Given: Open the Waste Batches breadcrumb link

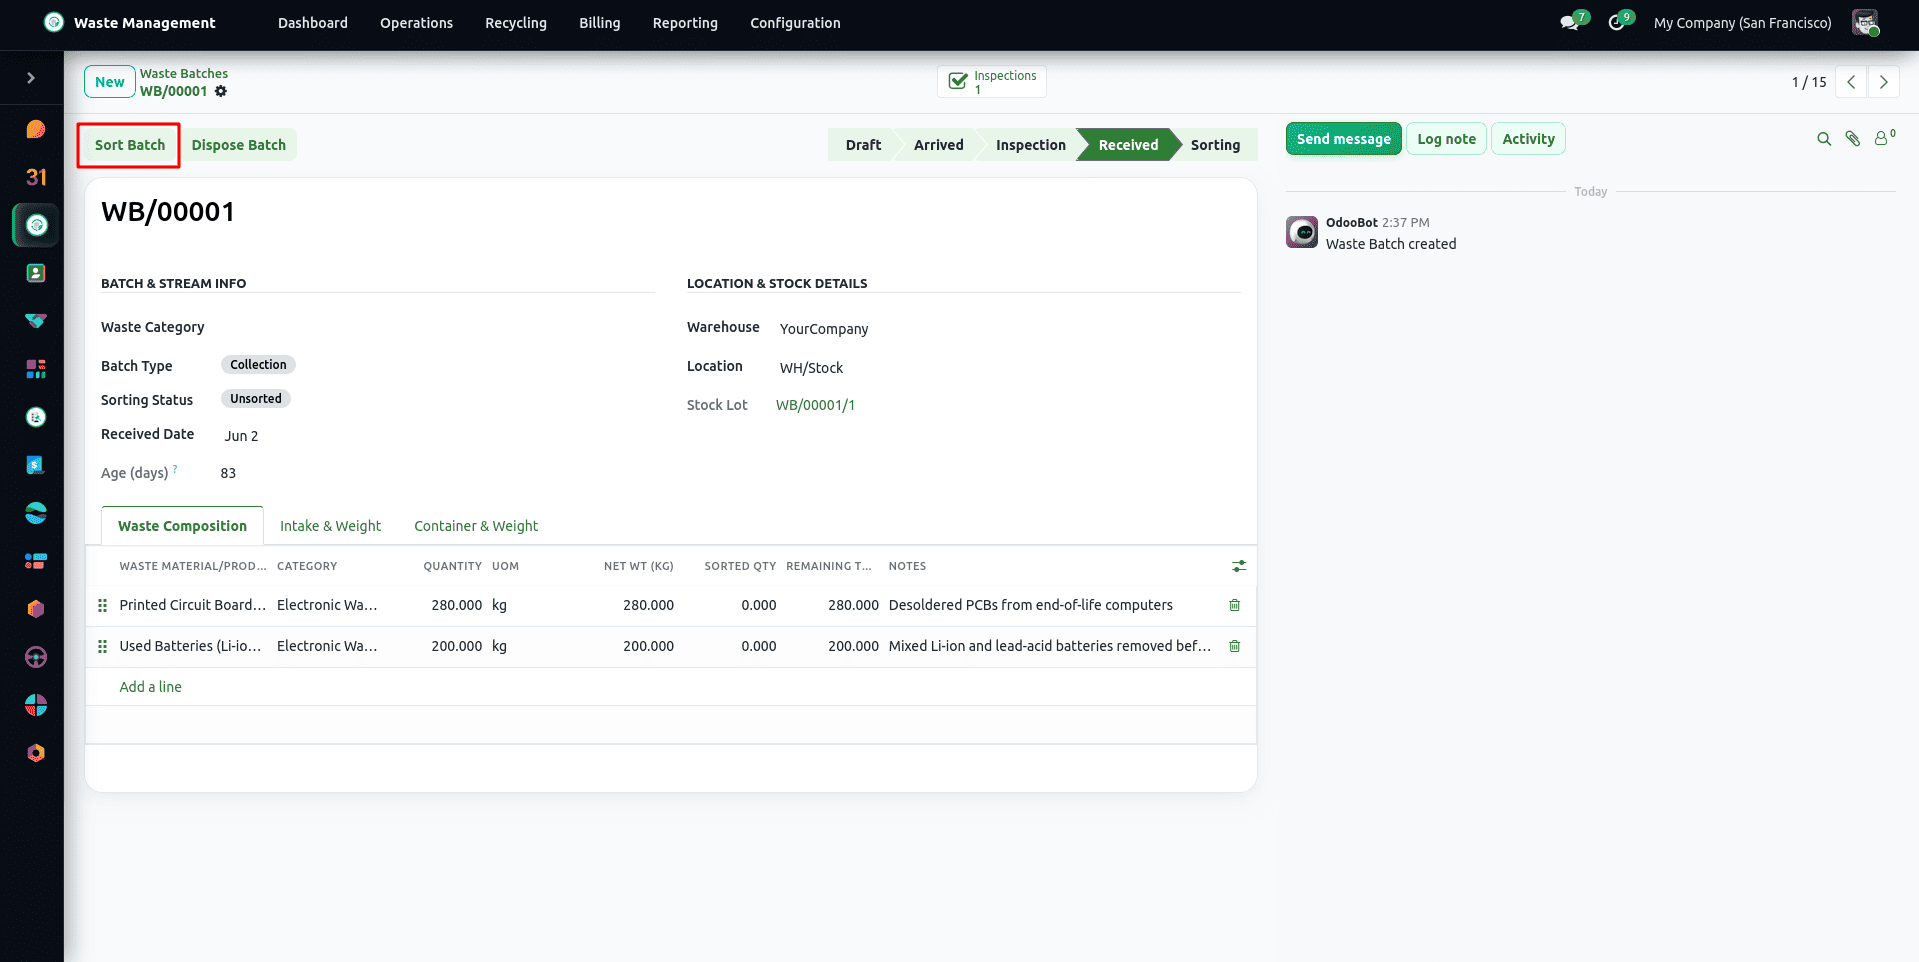Looking at the screenshot, I should pos(184,74).
